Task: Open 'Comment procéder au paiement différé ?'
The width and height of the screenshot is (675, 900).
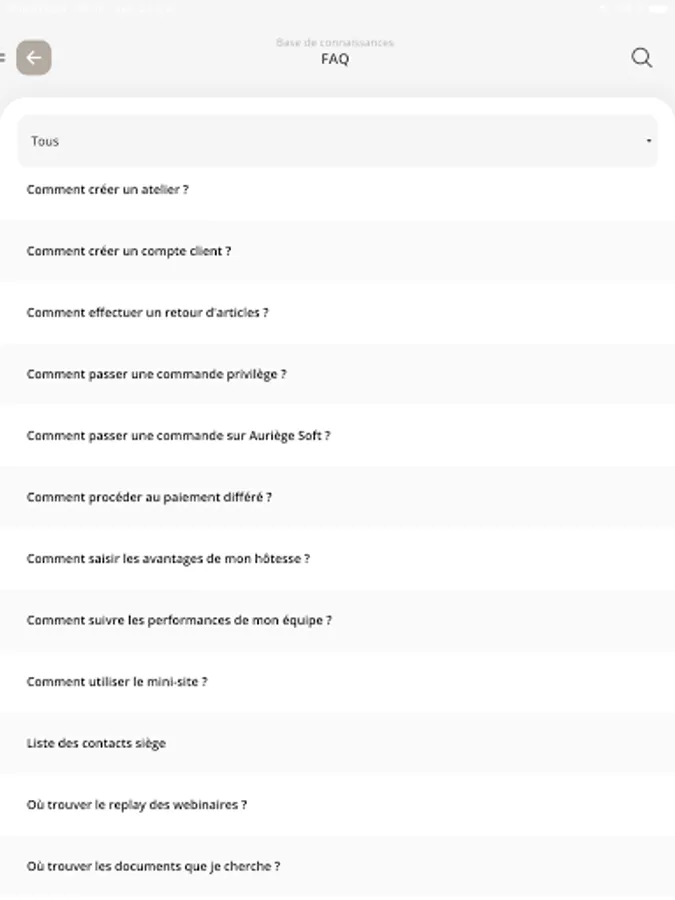Action: (x=149, y=497)
